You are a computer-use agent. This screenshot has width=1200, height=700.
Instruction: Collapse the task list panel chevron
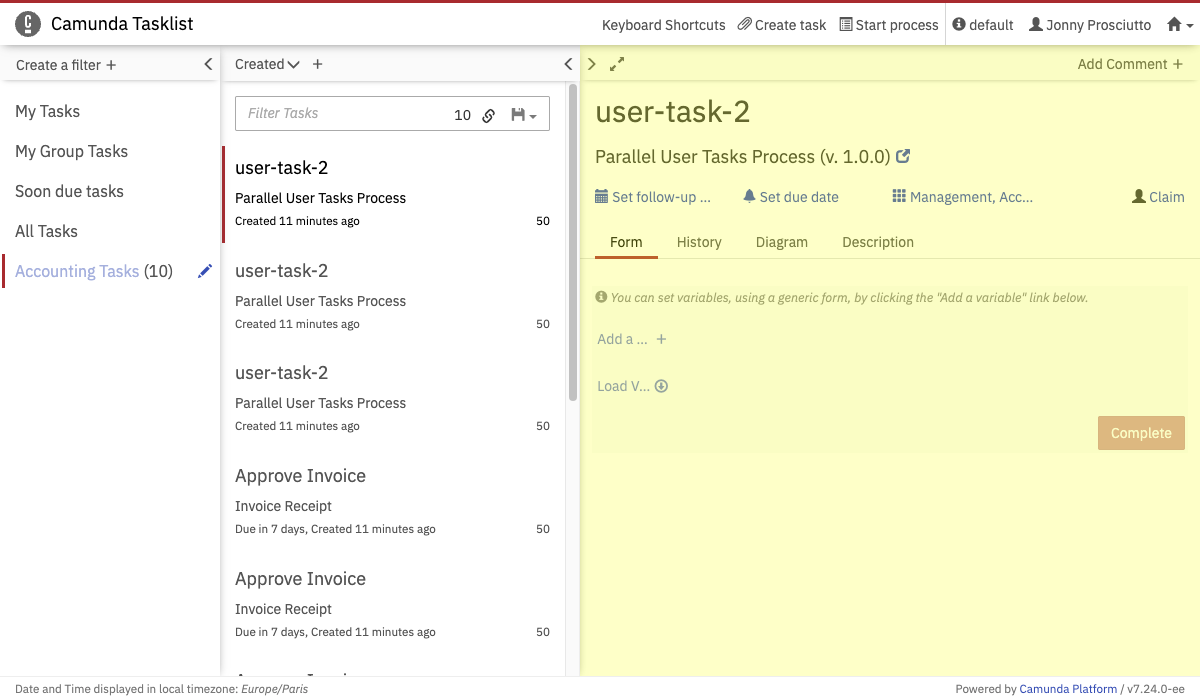[568, 64]
